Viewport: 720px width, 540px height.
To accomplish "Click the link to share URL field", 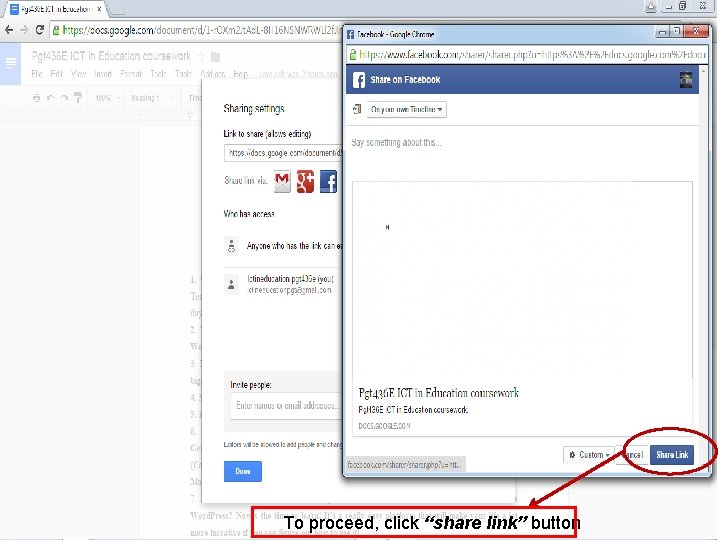I will coord(283,153).
